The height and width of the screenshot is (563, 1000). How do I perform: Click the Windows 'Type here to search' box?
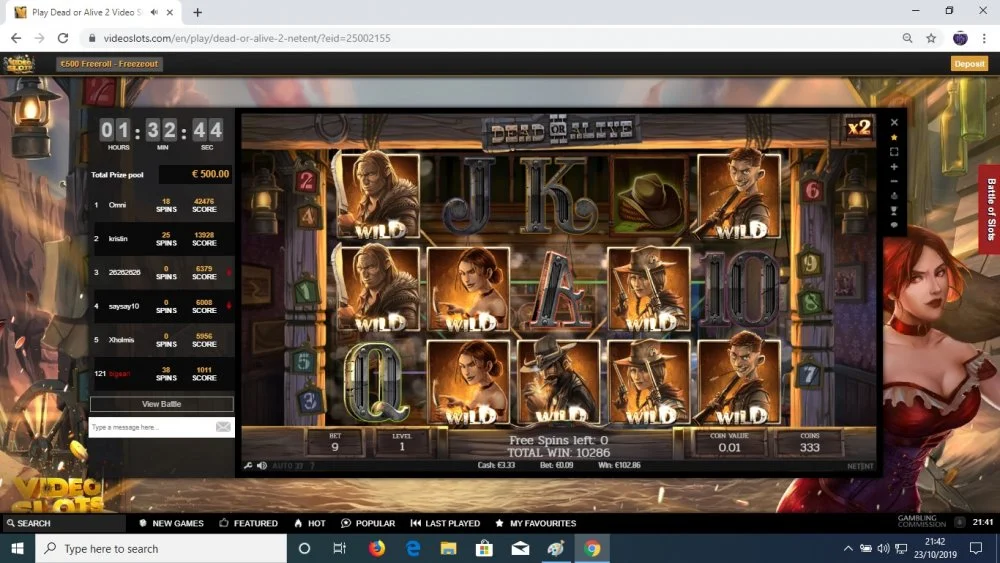[161, 548]
